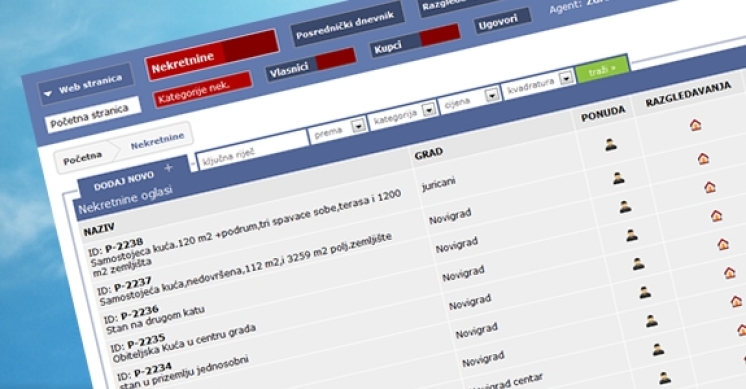746x389 pixels.
Task: Open listing Stan na drugom katu
Action: point(156,320)
